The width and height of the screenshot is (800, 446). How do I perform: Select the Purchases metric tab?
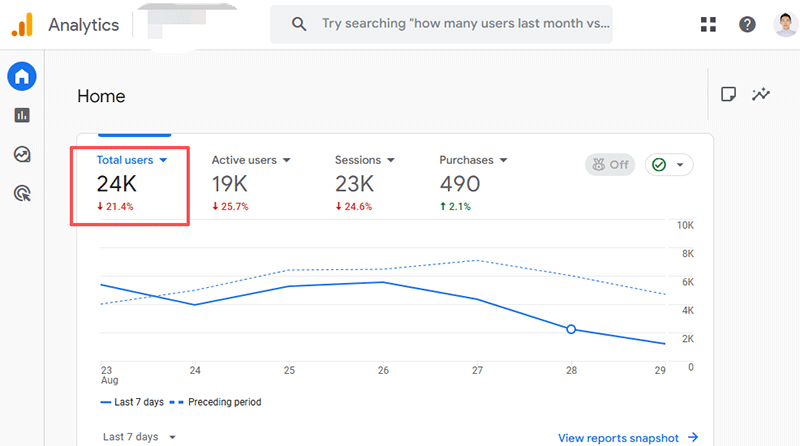pos(473,160)
